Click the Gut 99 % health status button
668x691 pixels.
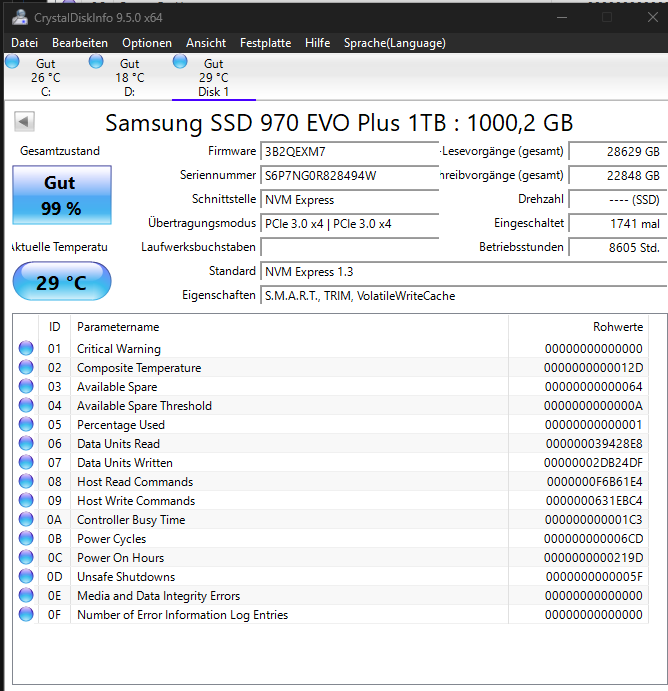click(62, 195)
